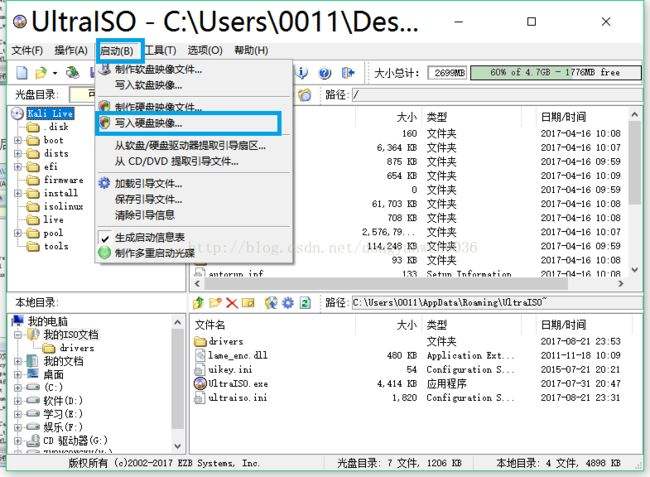The width and height of the screenshot is (650, 477).
Task: Click the New folder icon in local toolbar
Action: pos(215,303)
